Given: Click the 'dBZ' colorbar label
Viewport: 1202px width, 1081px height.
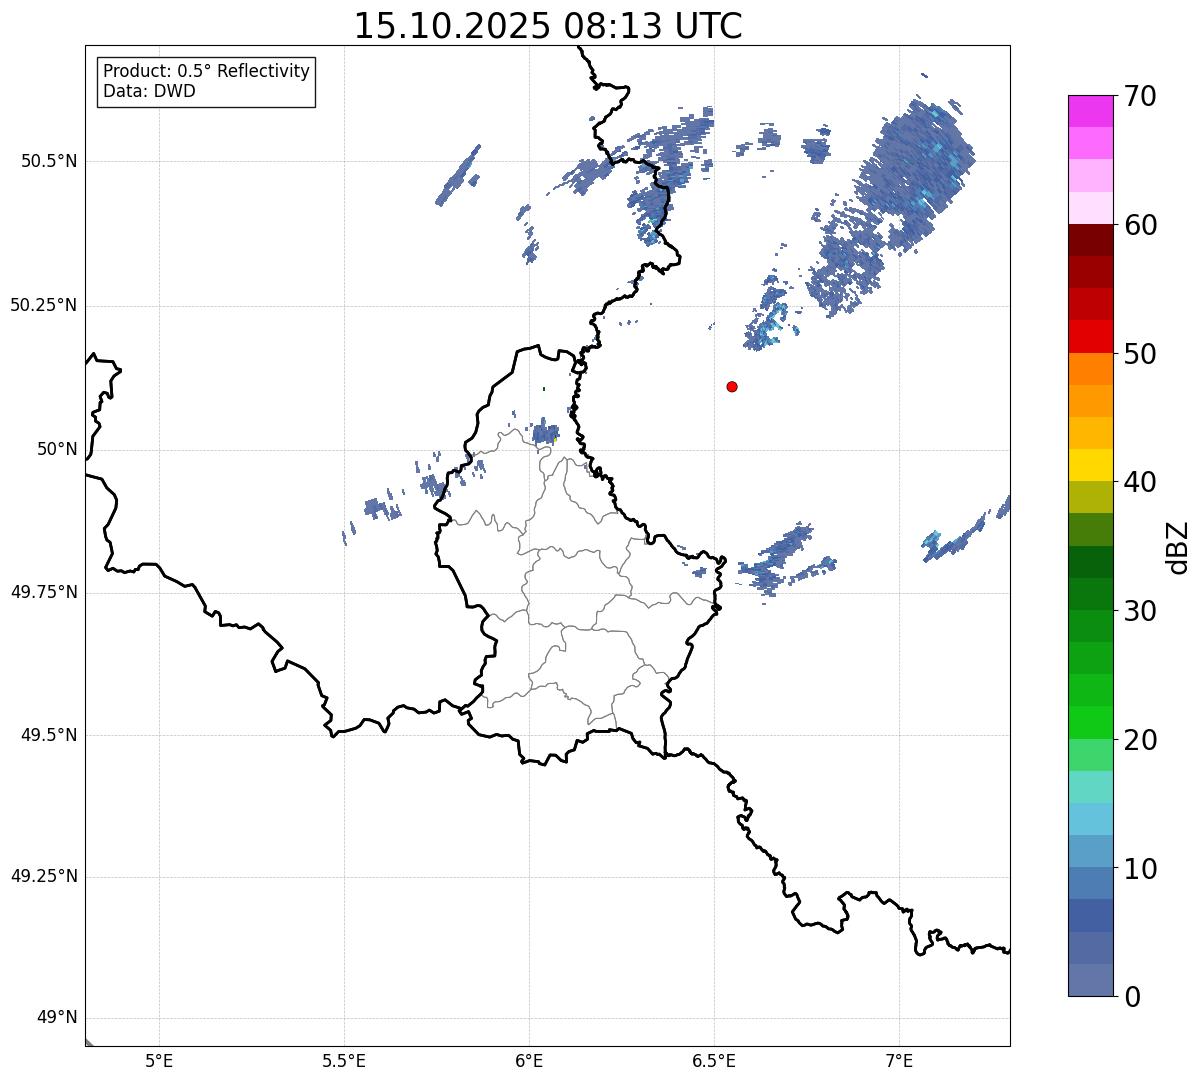Looking at the screenshot, I should tap(1179, 546).
